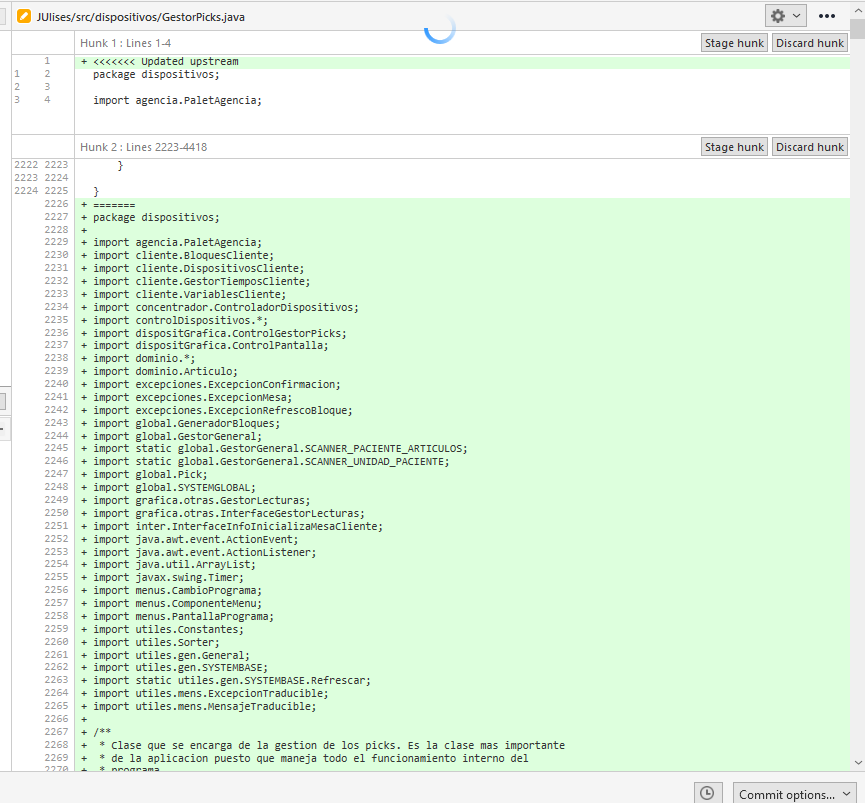Stage hunk 2 covering lines 2223-4418
Screen dimensions: 865x803
(734, 147)
